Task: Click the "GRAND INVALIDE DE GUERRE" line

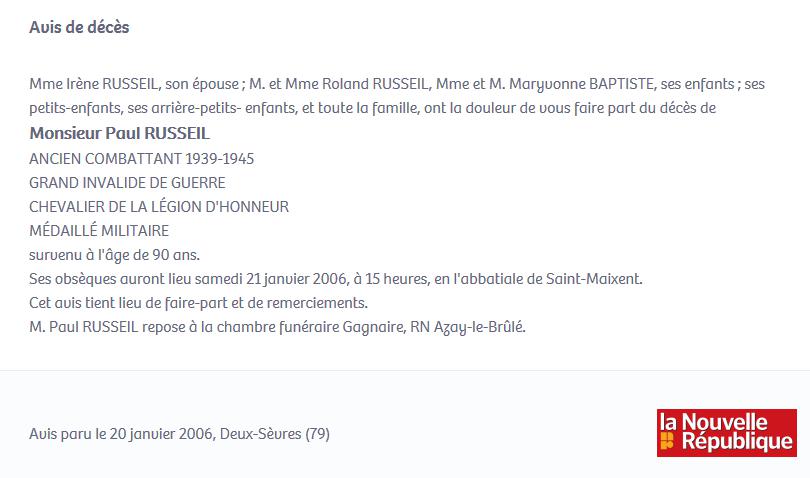Action: 127,182
